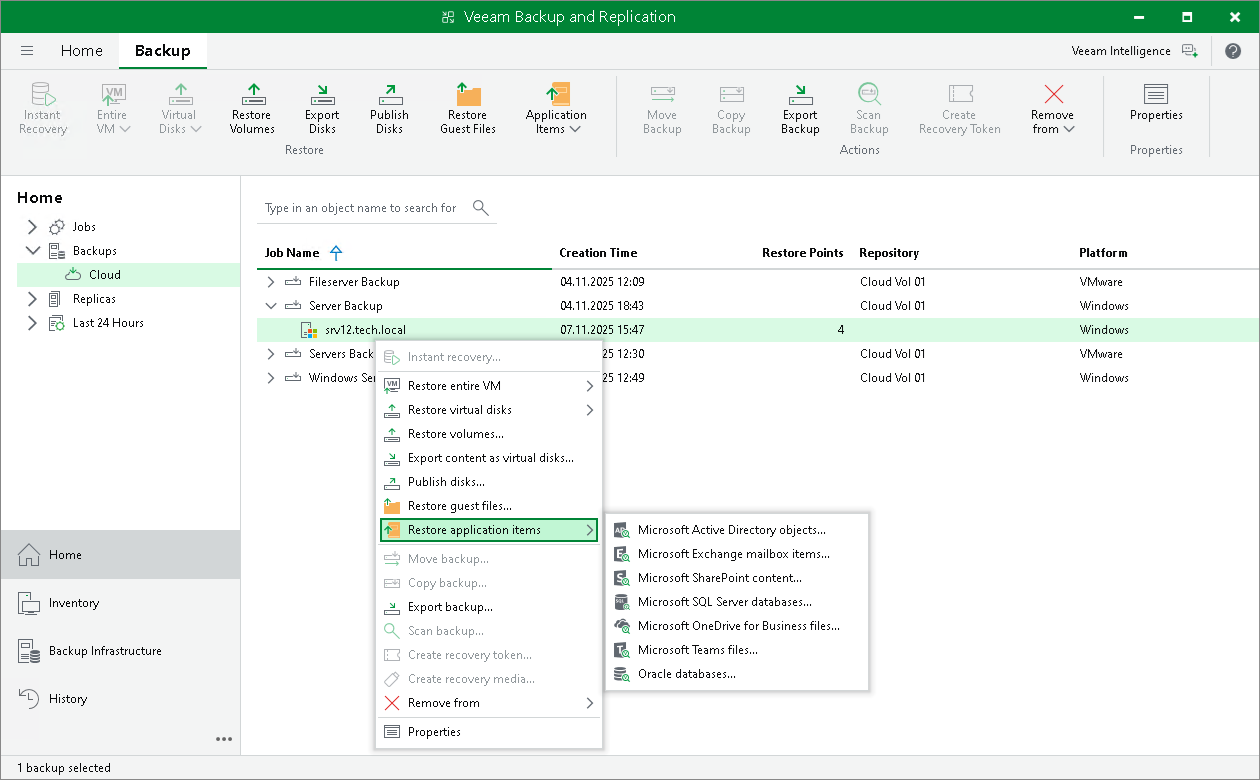Expand the Windows Servers row
This screenshot has height=780, width=1260.
(x=271, y=378)
